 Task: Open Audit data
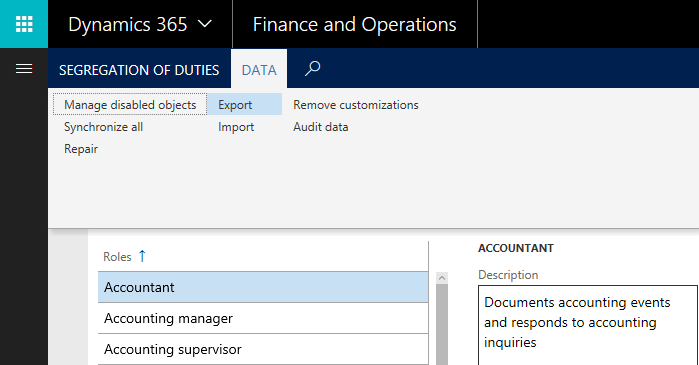pyautogui.click(x=321, y=127)
